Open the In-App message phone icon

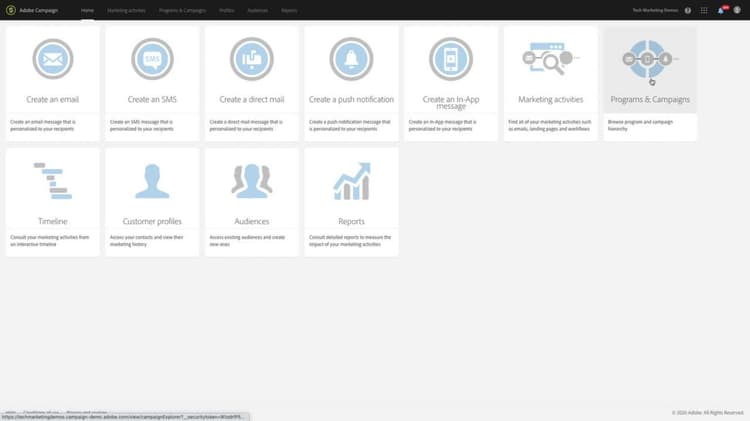(451, 59)
